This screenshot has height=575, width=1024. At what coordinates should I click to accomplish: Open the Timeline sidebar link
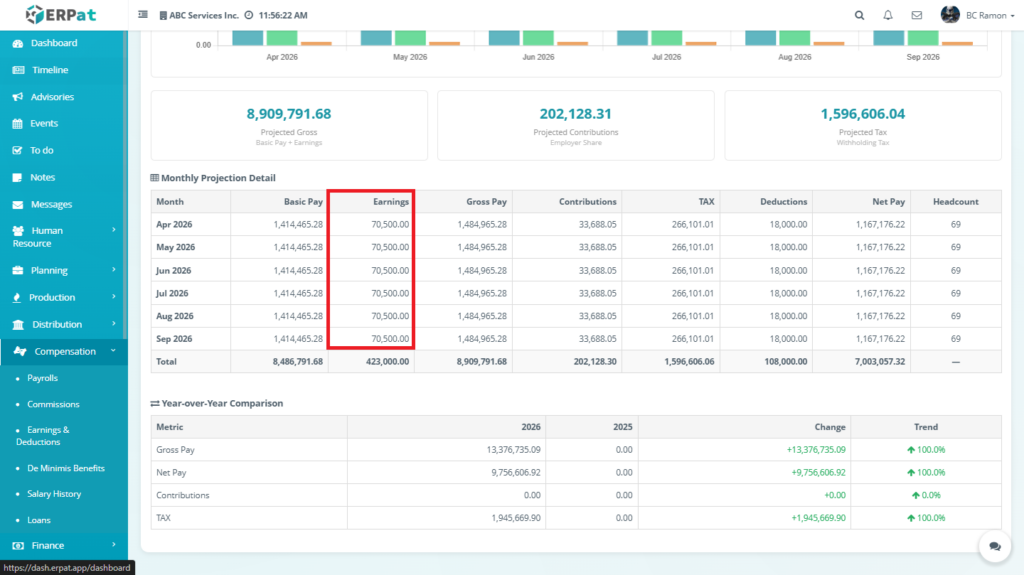coord(50,70)
